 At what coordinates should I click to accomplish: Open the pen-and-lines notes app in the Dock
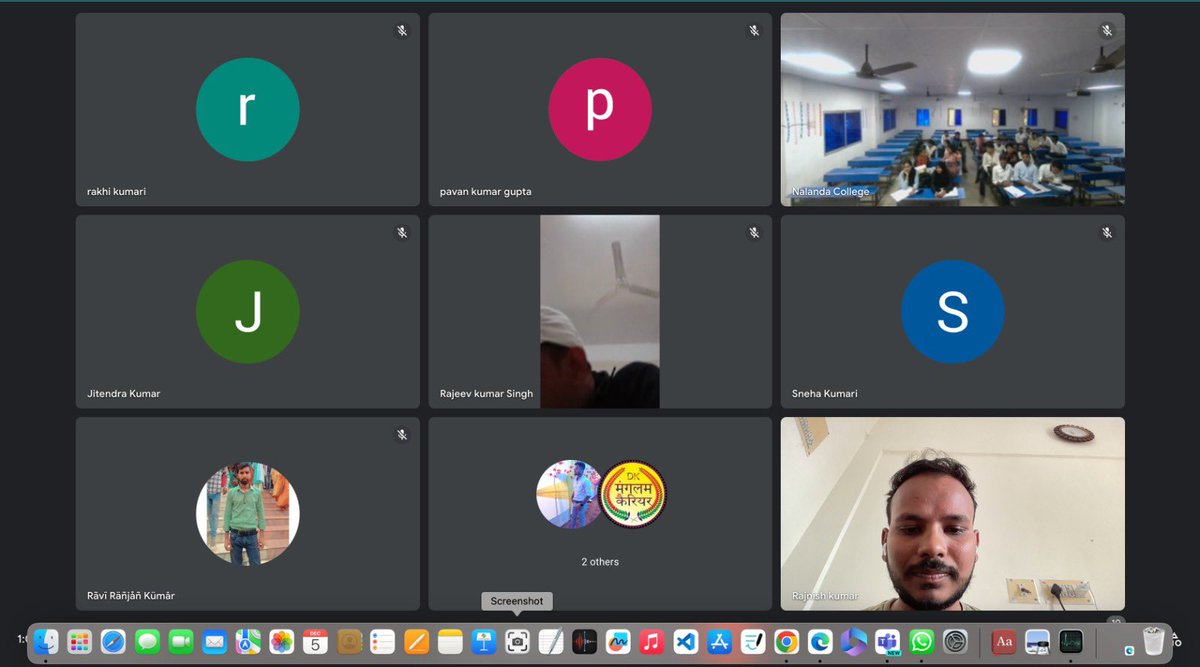tap(753, 641)
